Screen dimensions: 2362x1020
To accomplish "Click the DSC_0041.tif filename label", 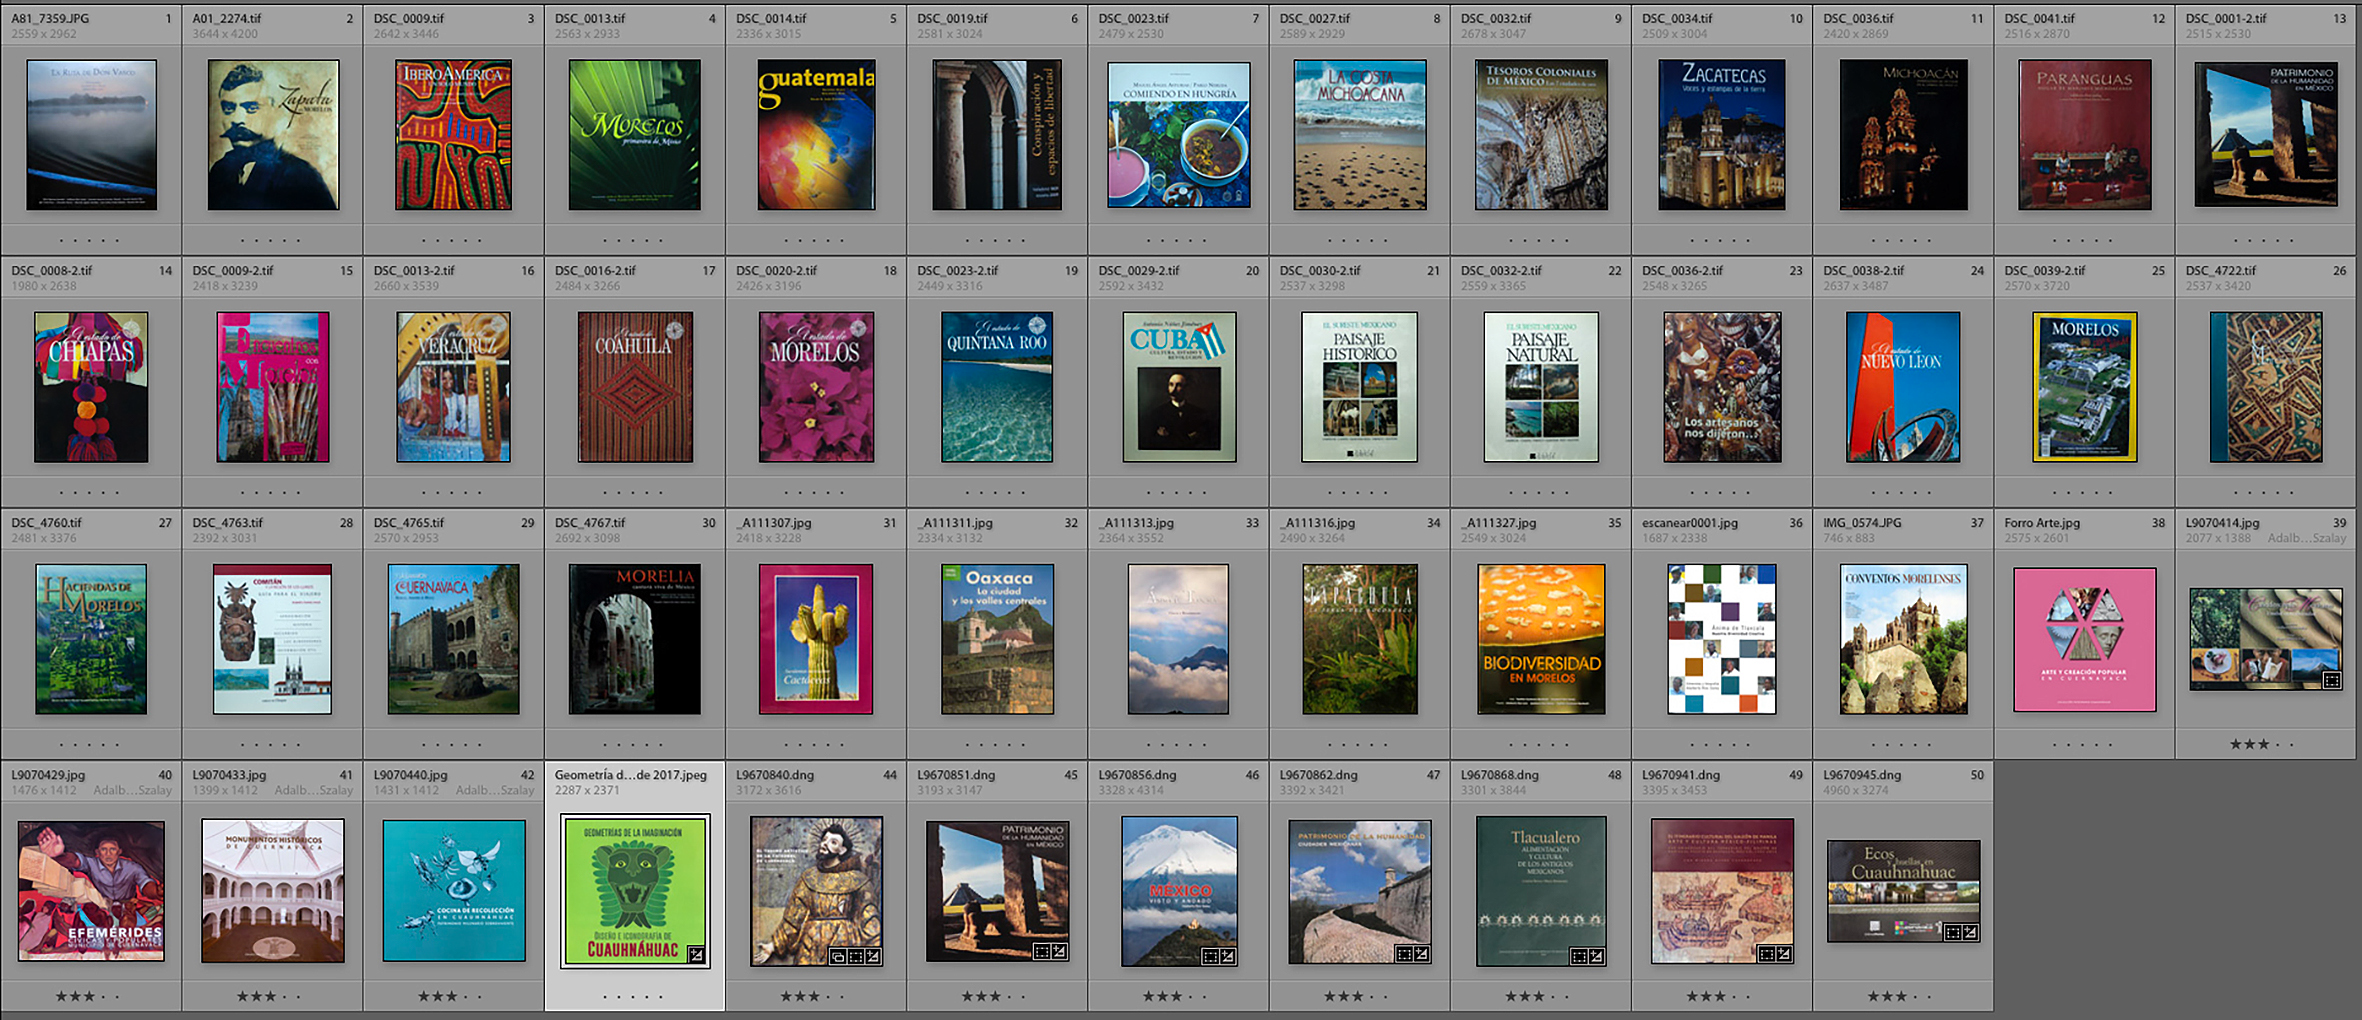I will pos(2039,18).
